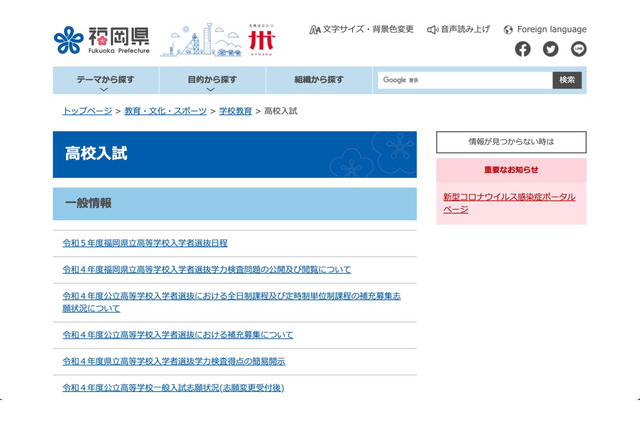Open 新型コロナウイルス感染症ポータルページ link

[509, 203]
